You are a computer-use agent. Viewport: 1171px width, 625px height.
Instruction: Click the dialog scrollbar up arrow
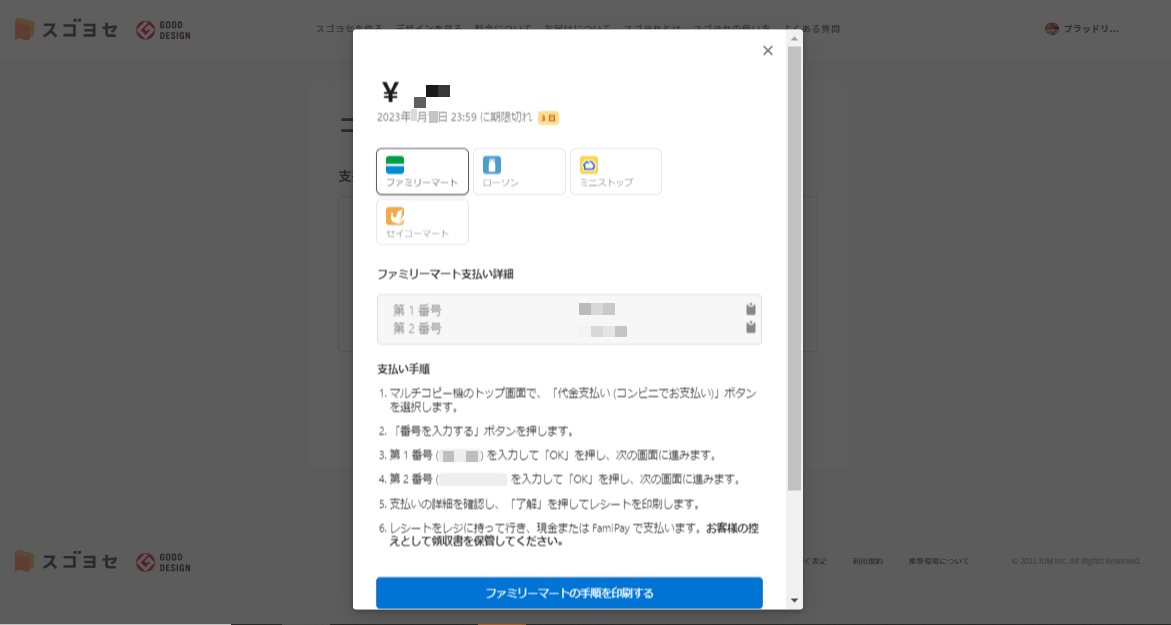pos(794,38)
